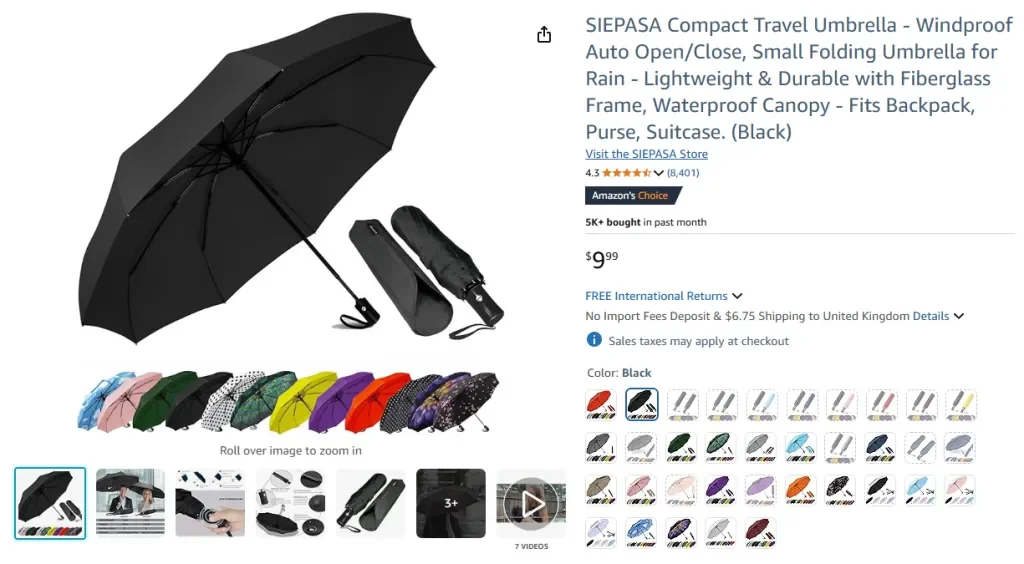View thumbnail of couple under umbrella

point(130,503)
